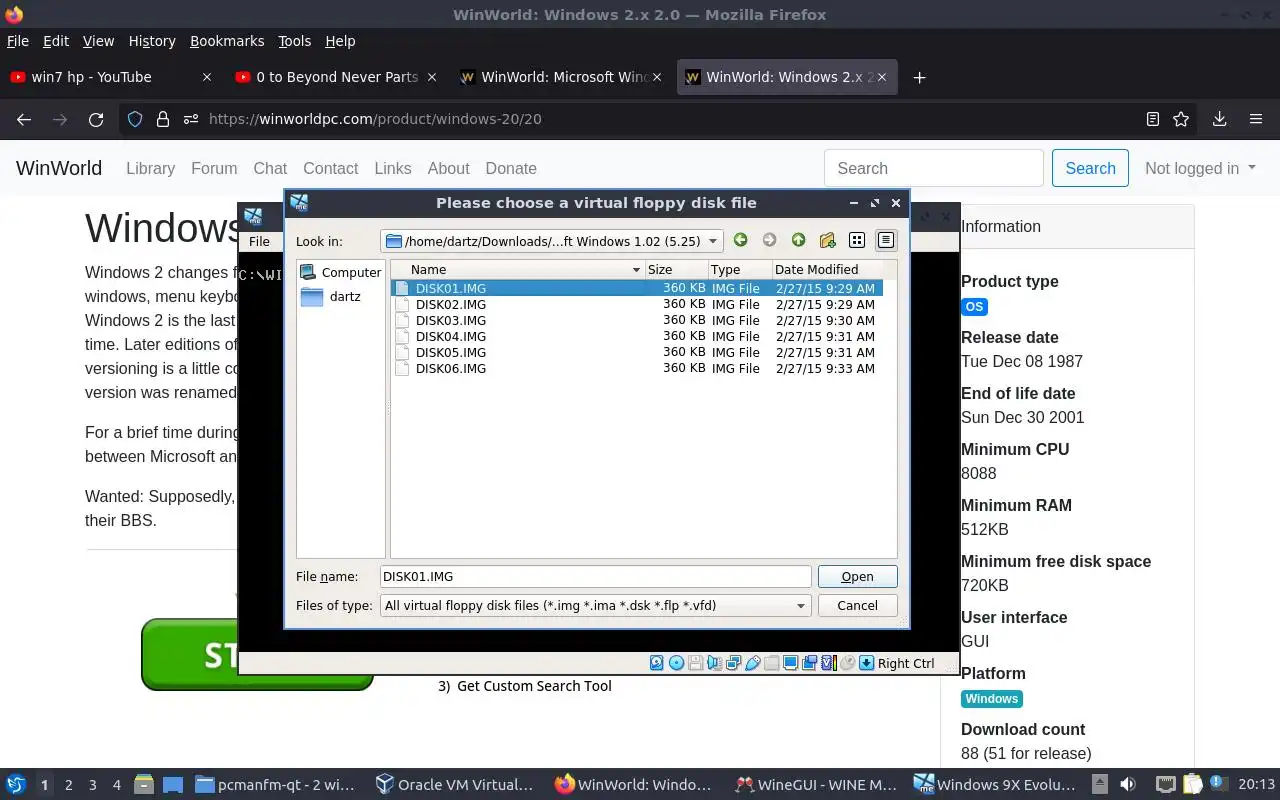Open the Bookmarks menu in Firefox

tap(227, 41)
